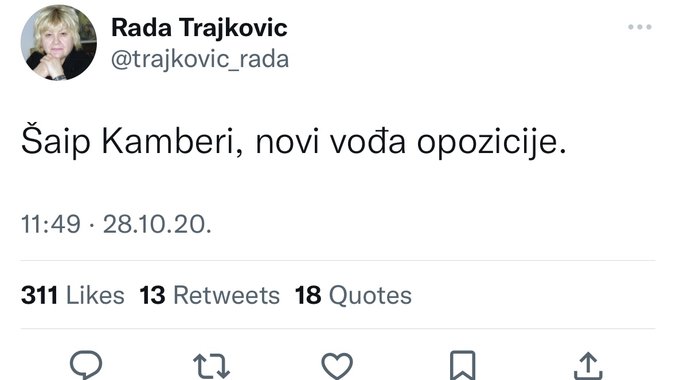Reply to the tweet via speech bubble icon
This screenshot has width=676, height=380.
(86, 365)
